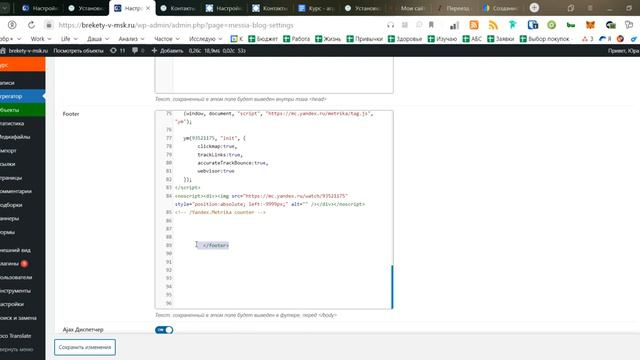Open Выбор покупок bookmark
Screen dimensions: 640x360
(544, 39)
